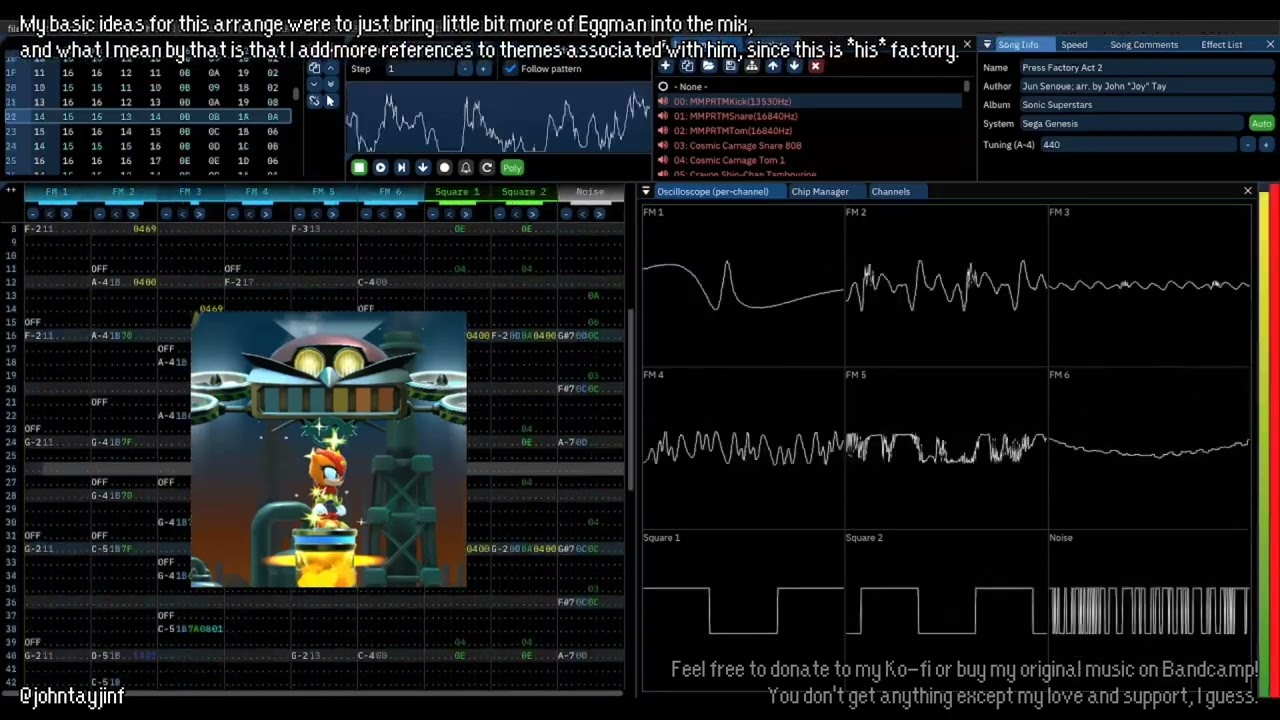This screenshot has height=720, width=1280.
Task: Click the double-down chevron in orders controls
Action: pos(331,84)
